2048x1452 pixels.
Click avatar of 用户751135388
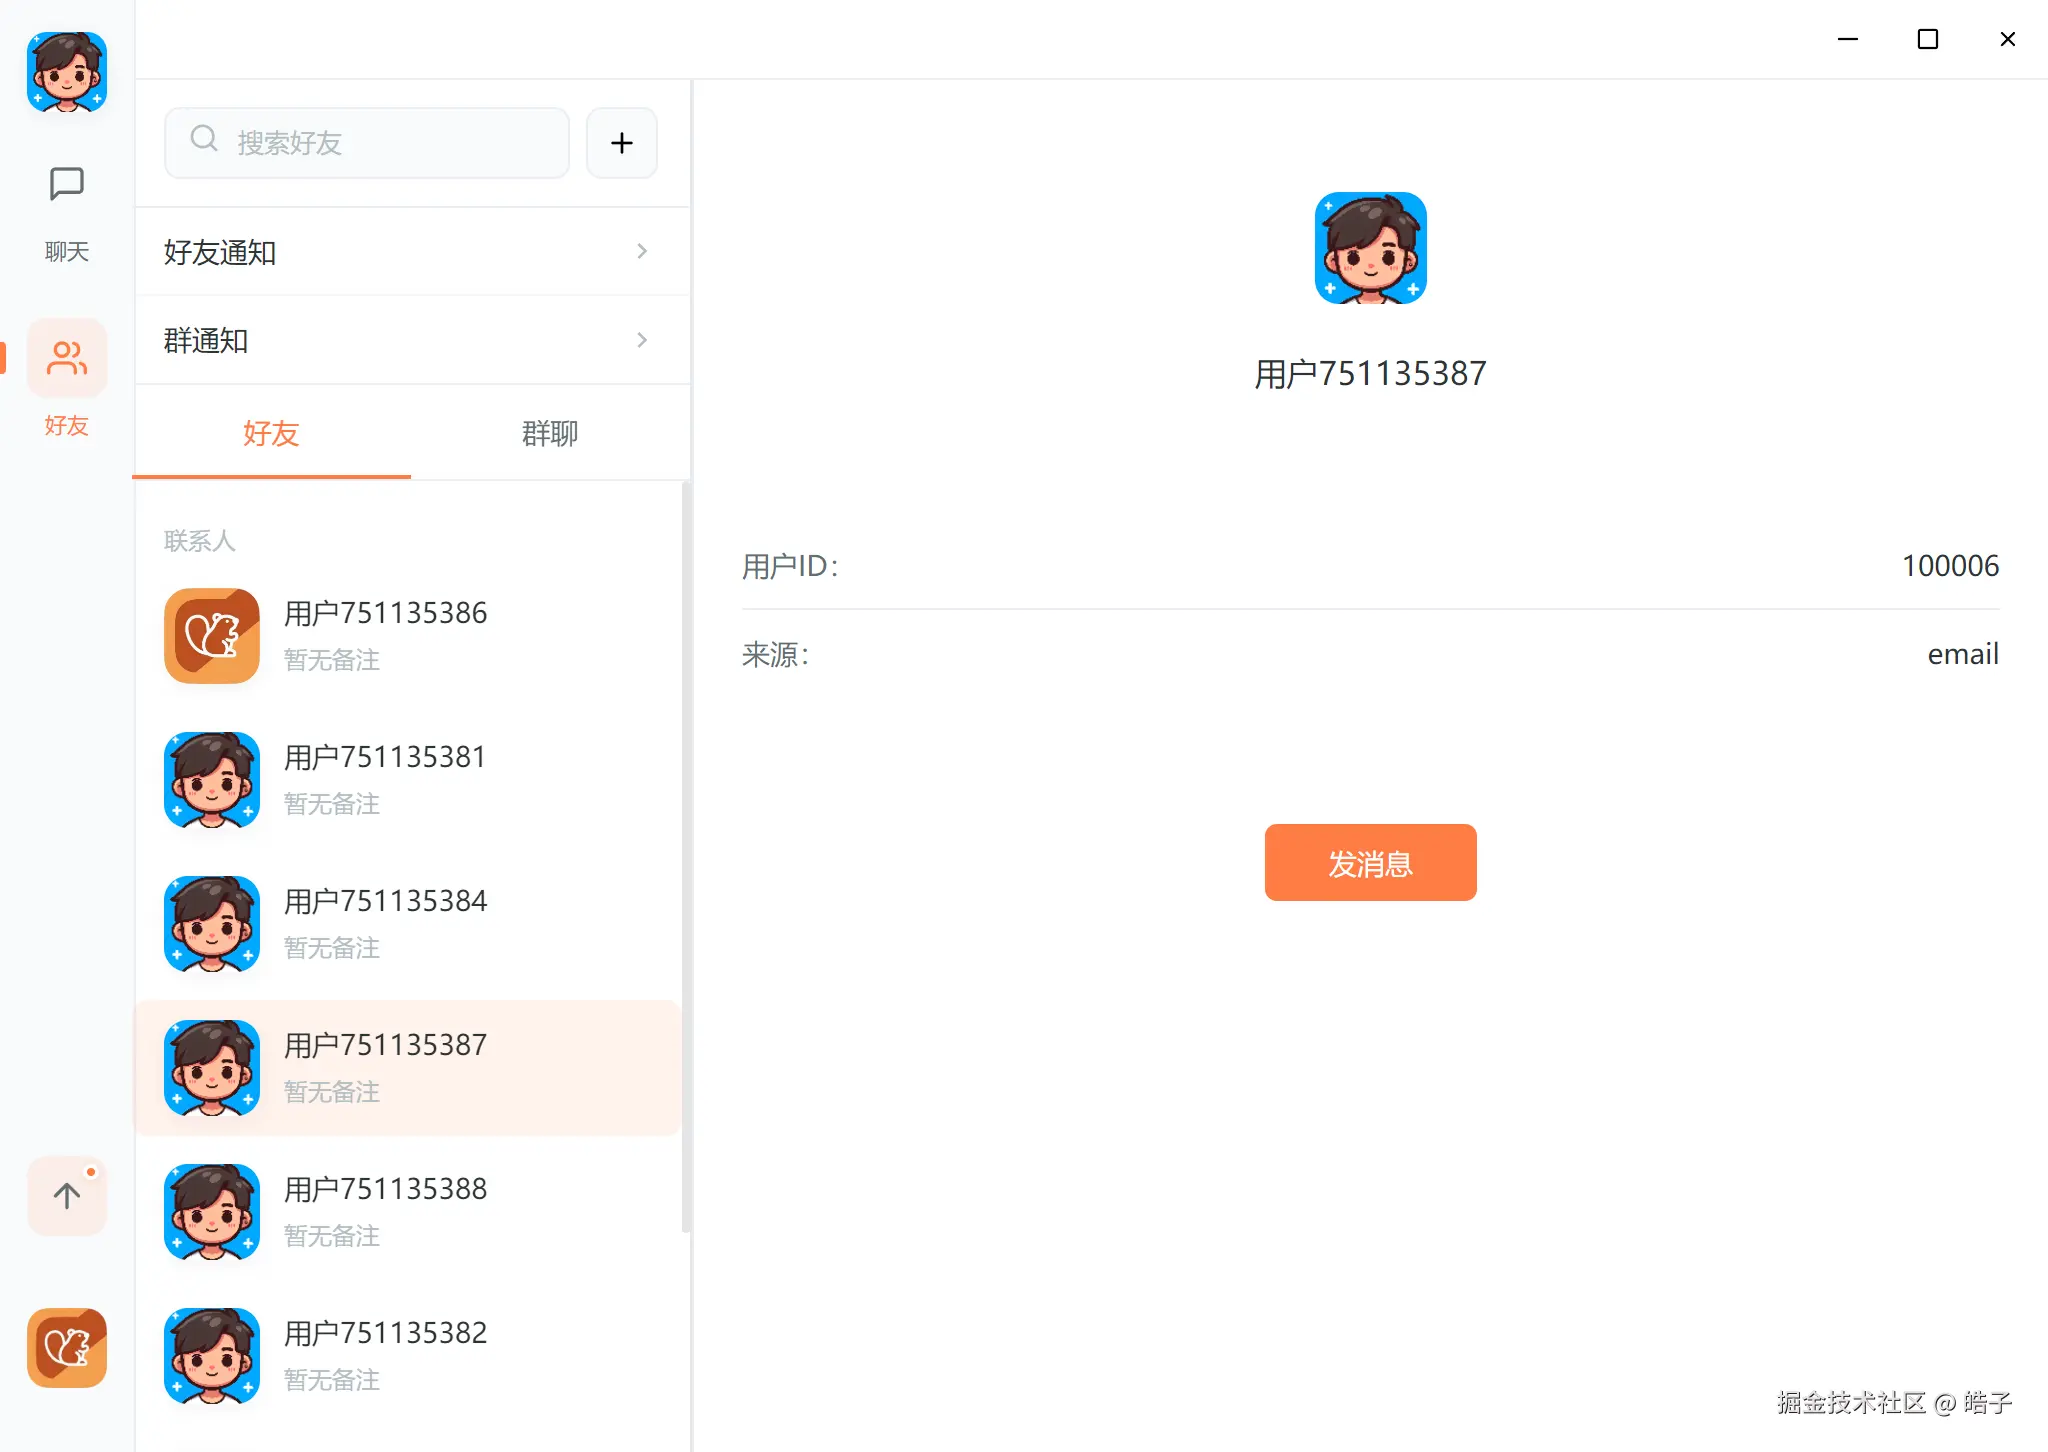click(x=212, y=1211)
